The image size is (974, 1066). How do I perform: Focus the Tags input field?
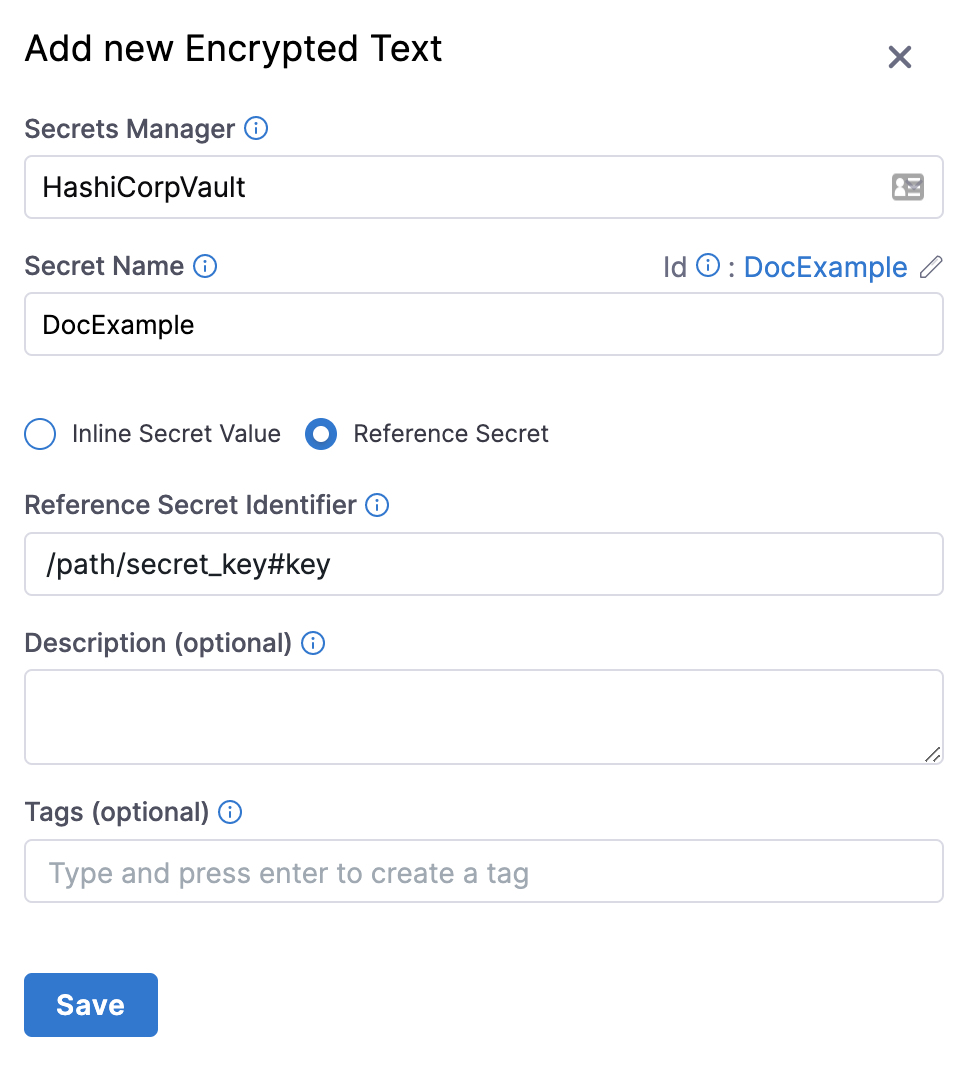tap(483, 872)
